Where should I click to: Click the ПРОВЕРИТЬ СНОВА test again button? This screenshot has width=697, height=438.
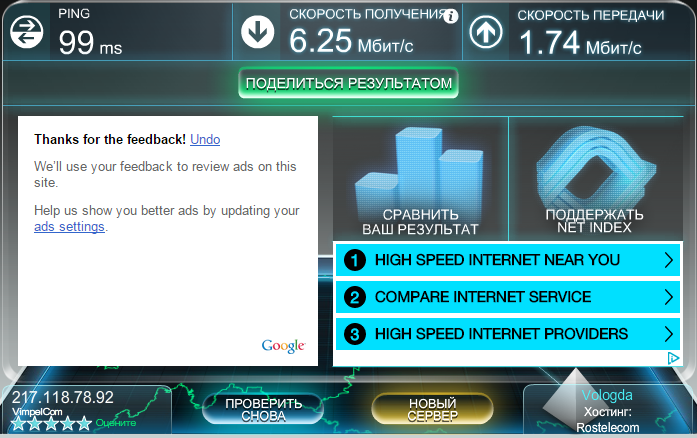[x=263, y=409]
